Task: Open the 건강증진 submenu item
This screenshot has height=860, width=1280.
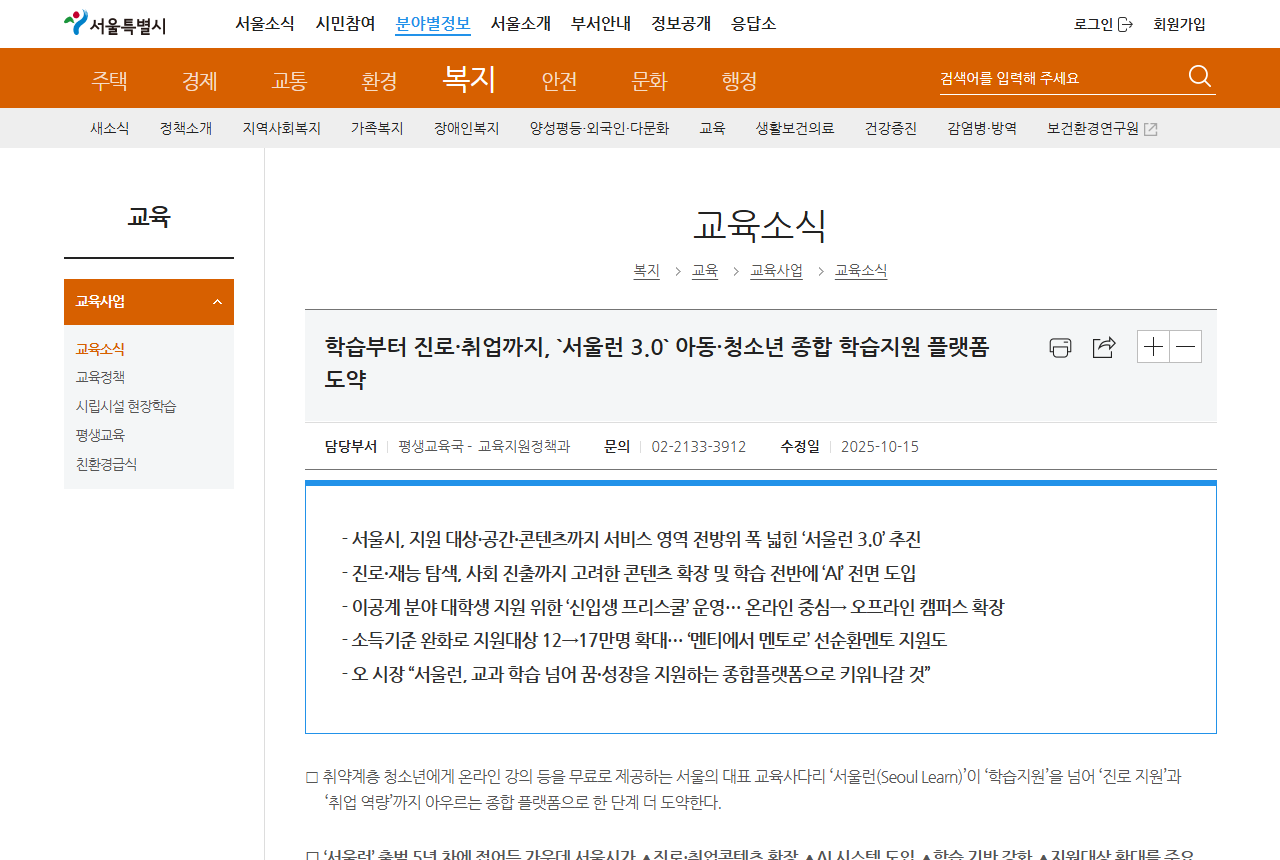Action: [x=891, y=128]
